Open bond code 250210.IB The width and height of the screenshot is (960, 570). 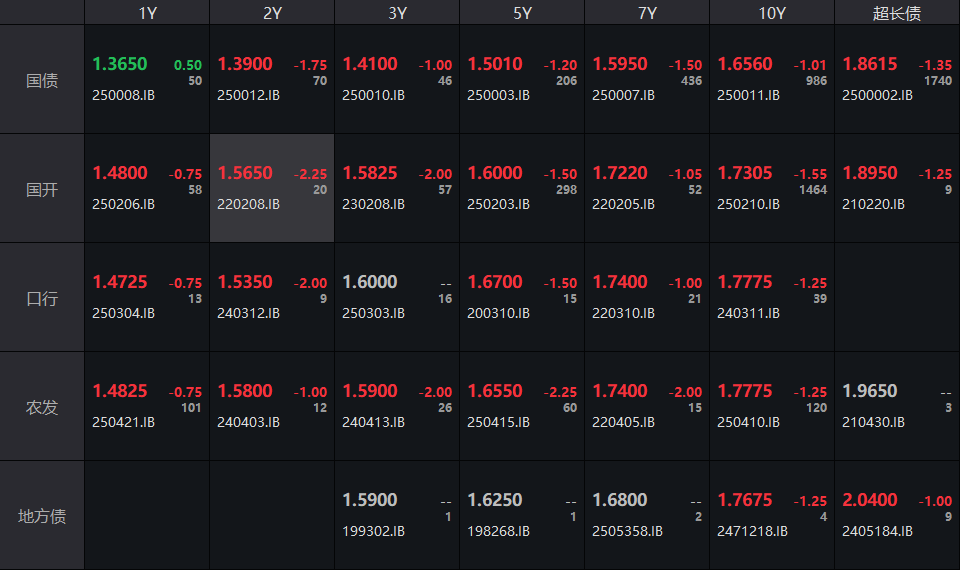click(x=748, y=204)
